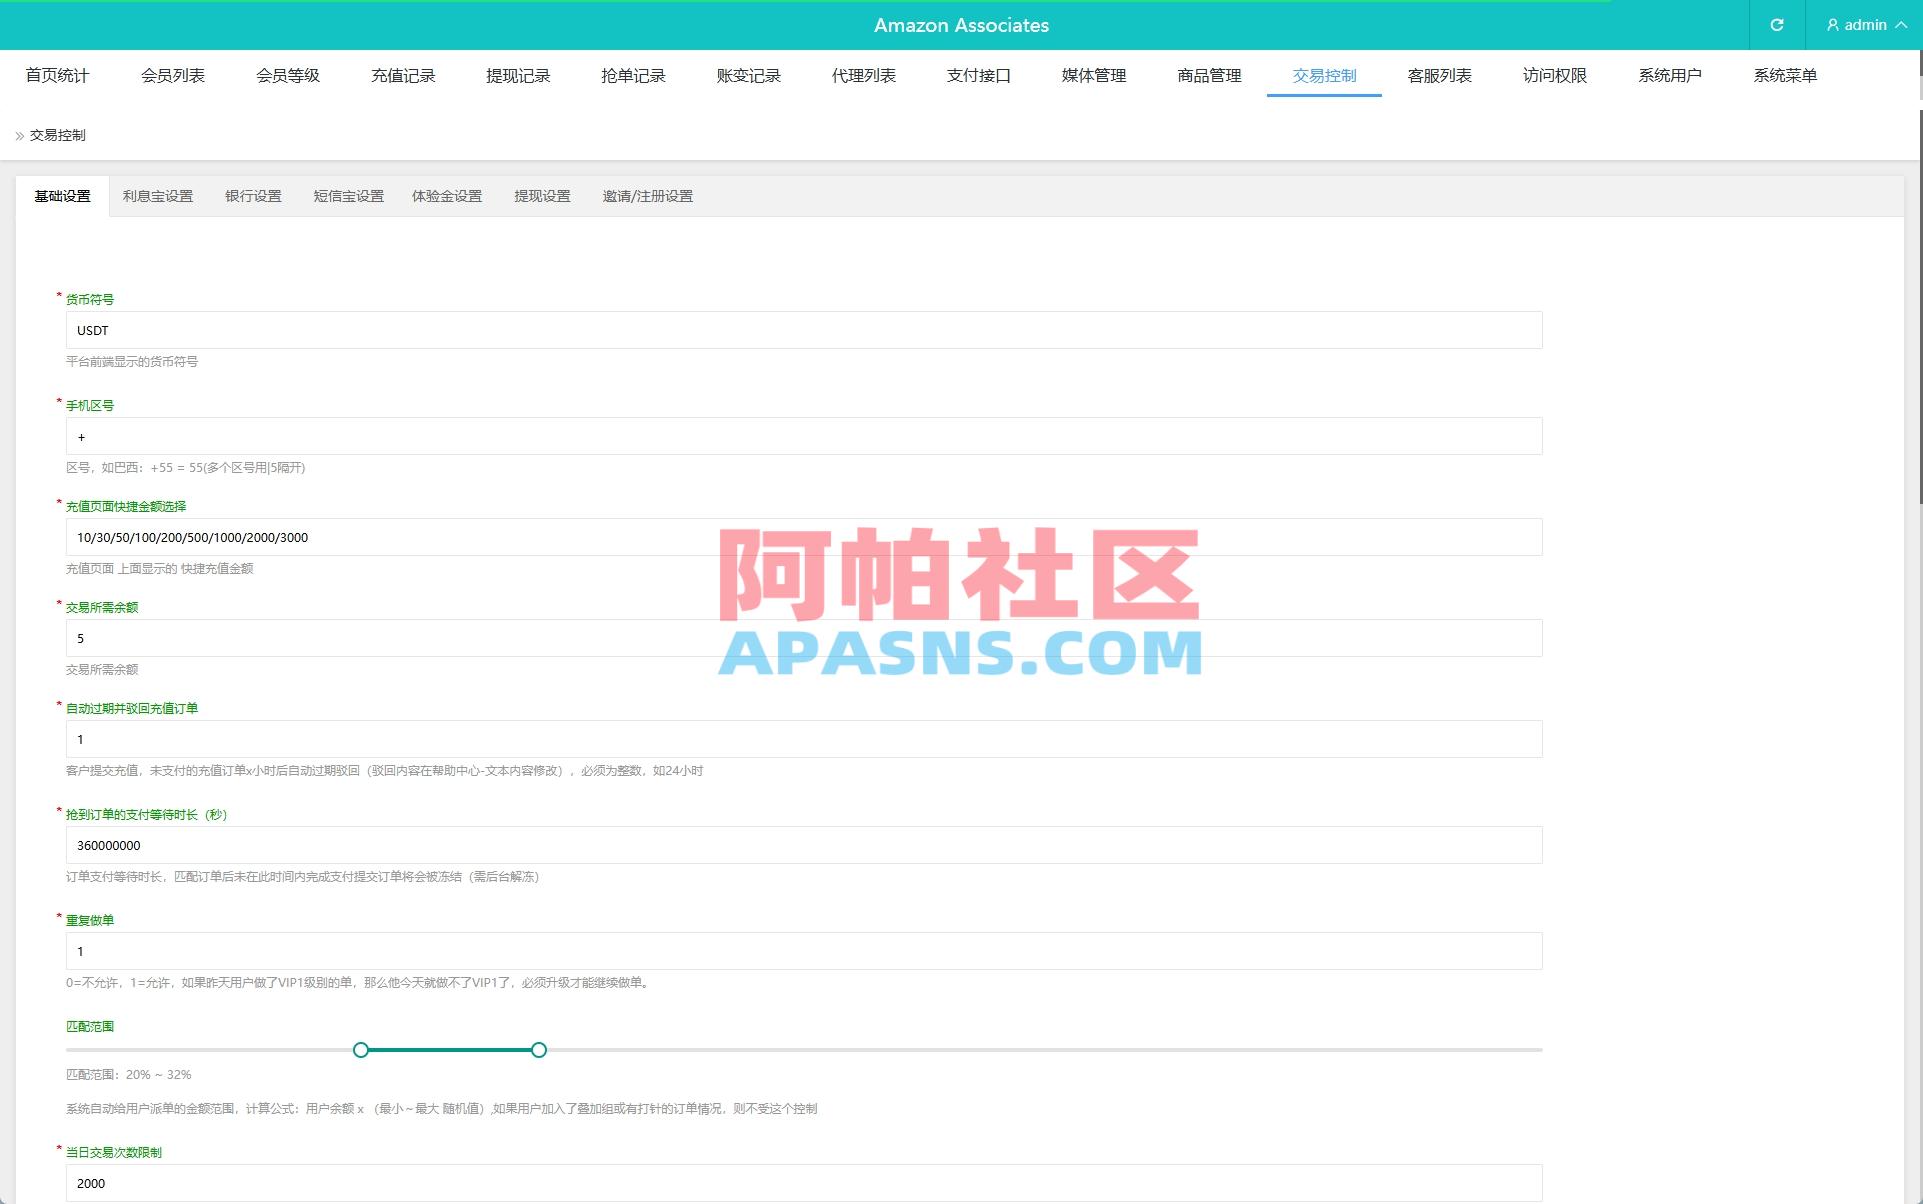Screen dimensions: 1923x1204
Task: Open the 邀请/注册设置 tab
Action: tap(647, 196)
